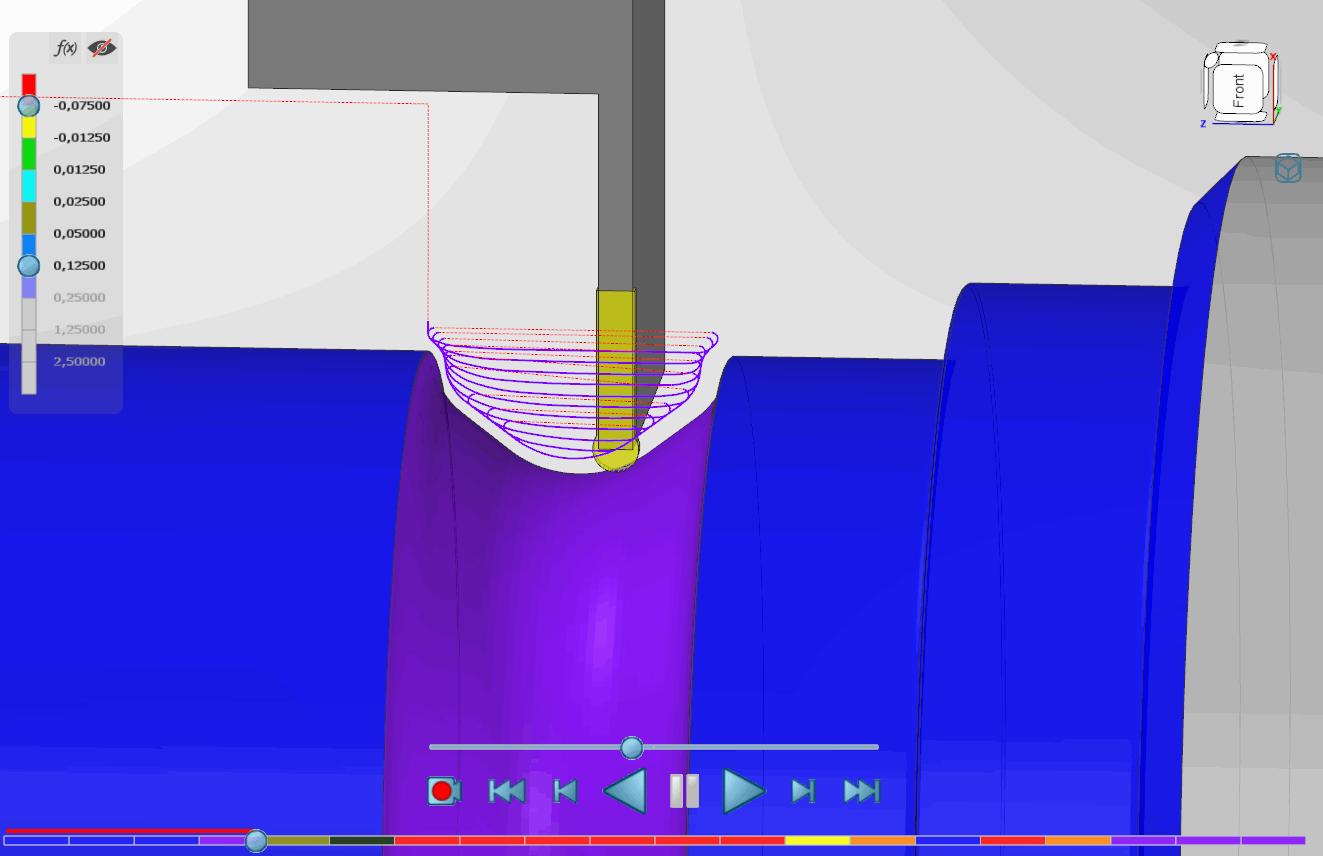The height and width of the screenshot is (856, 1323).
Task: Click the upper deviation handle at -0,07500
Action: [29, 105]
